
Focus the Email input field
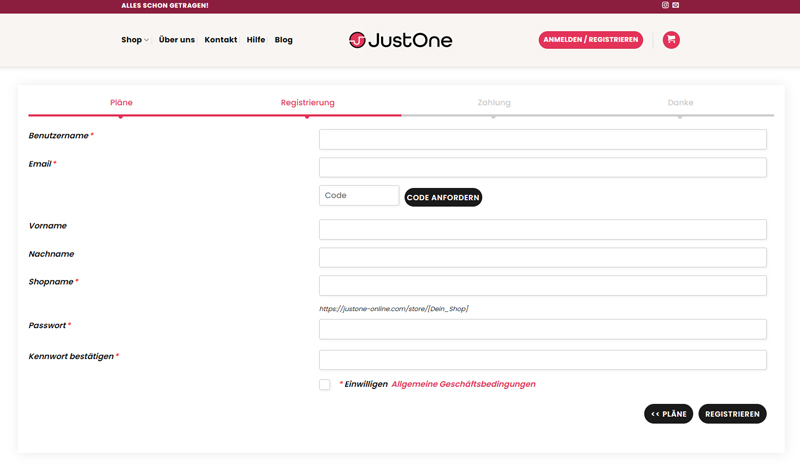542,167
